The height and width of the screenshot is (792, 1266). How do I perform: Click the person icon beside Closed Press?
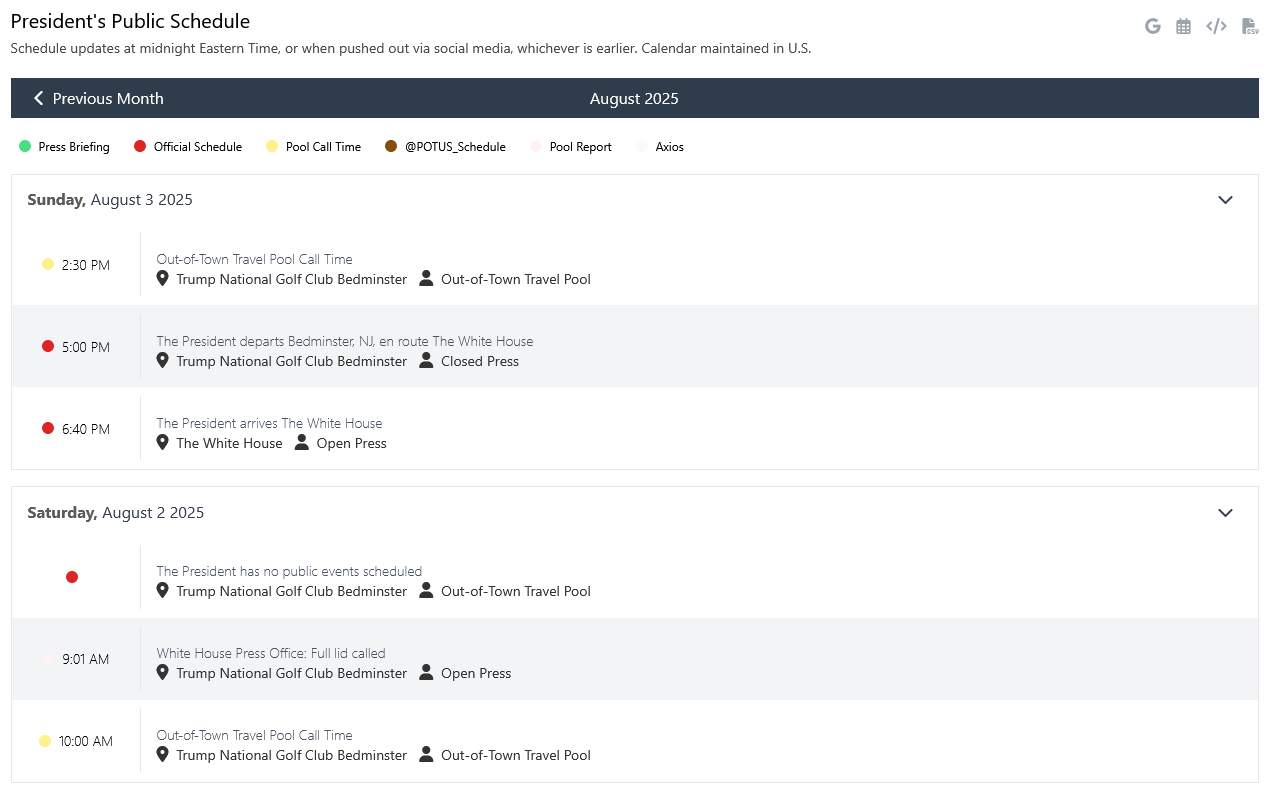click(426, 360)
